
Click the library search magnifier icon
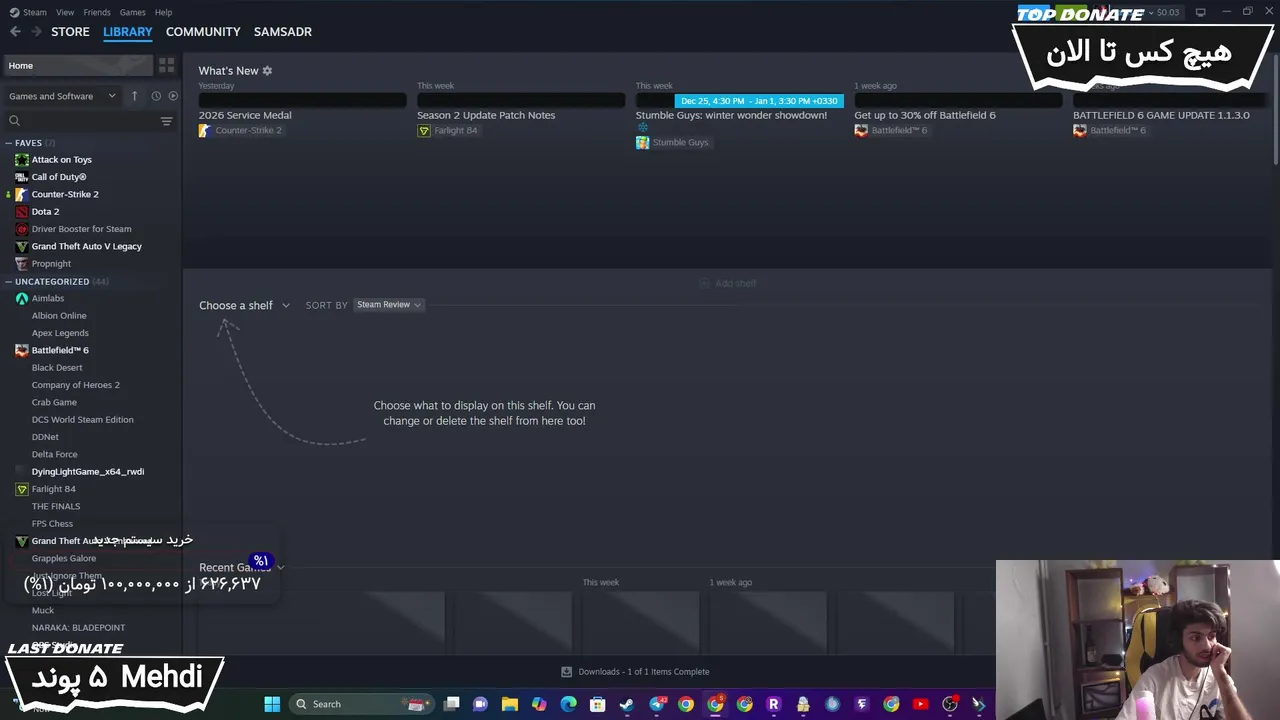(14, 121)
